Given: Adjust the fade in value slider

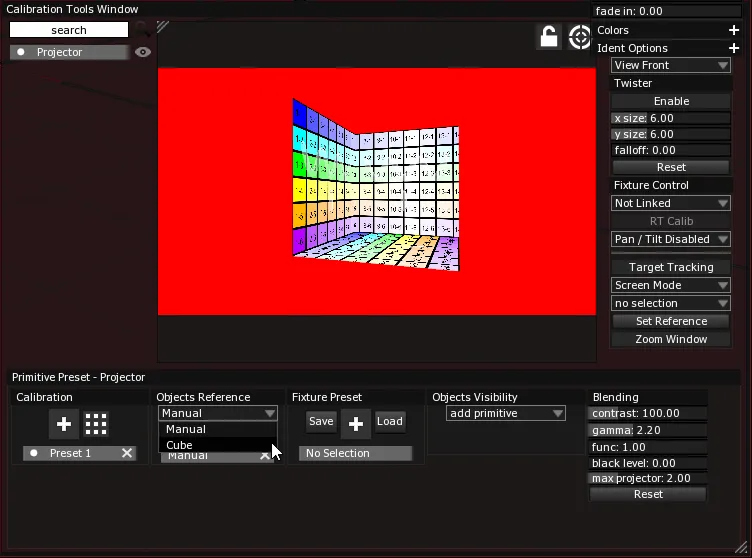Looking at the screenshot, I should click(666, 11).
